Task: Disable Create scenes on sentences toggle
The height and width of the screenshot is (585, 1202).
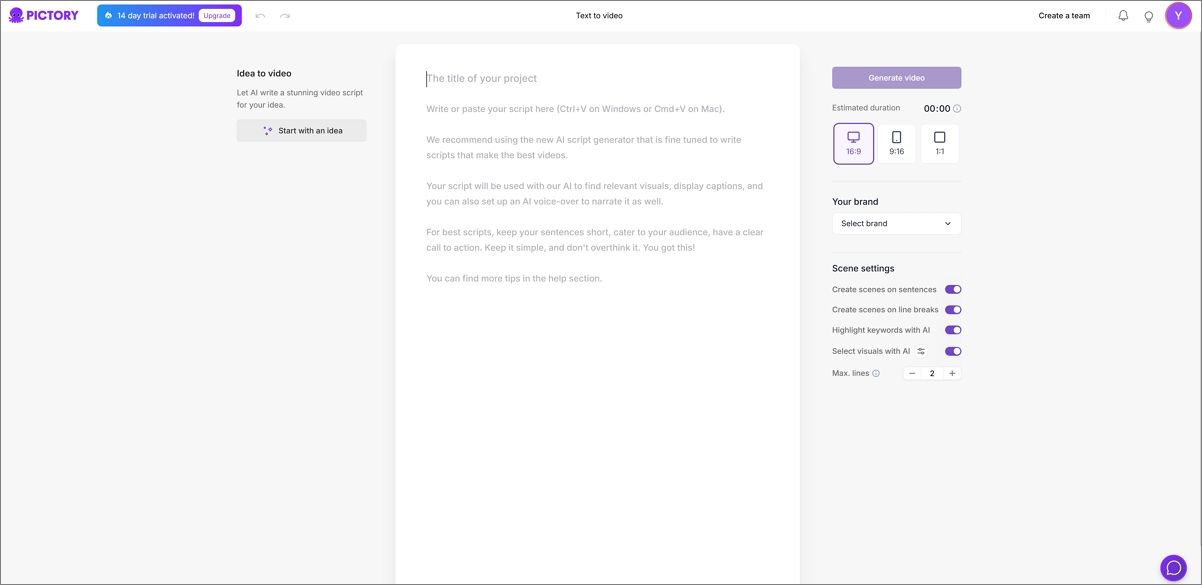Action: (953, 290)
